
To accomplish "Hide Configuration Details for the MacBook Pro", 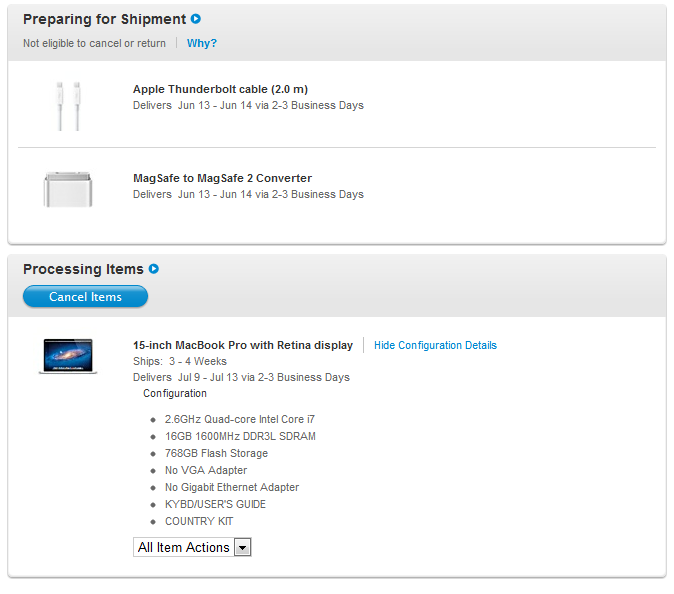I will point(435,345).
